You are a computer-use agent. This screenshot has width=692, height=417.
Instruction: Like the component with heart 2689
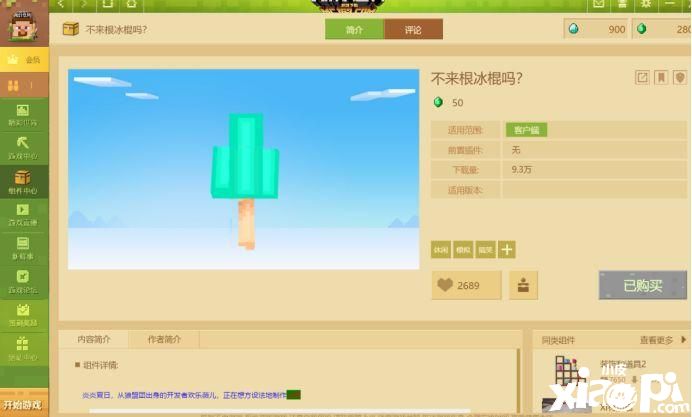point(466,285)
